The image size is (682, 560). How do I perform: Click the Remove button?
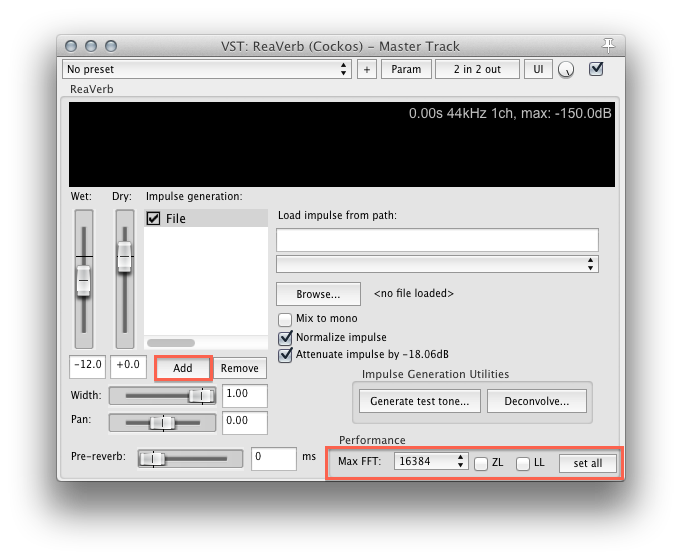tap(240, 368)
